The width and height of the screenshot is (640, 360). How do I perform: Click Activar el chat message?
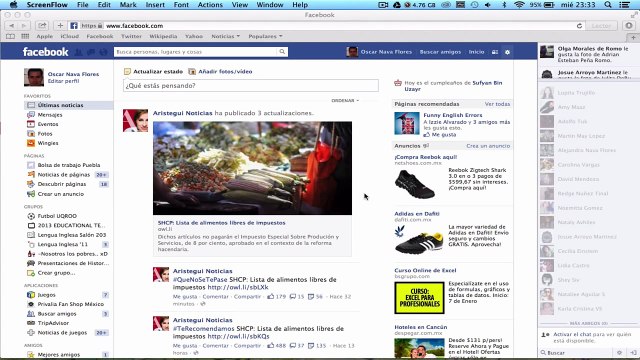tap(586, 337)
